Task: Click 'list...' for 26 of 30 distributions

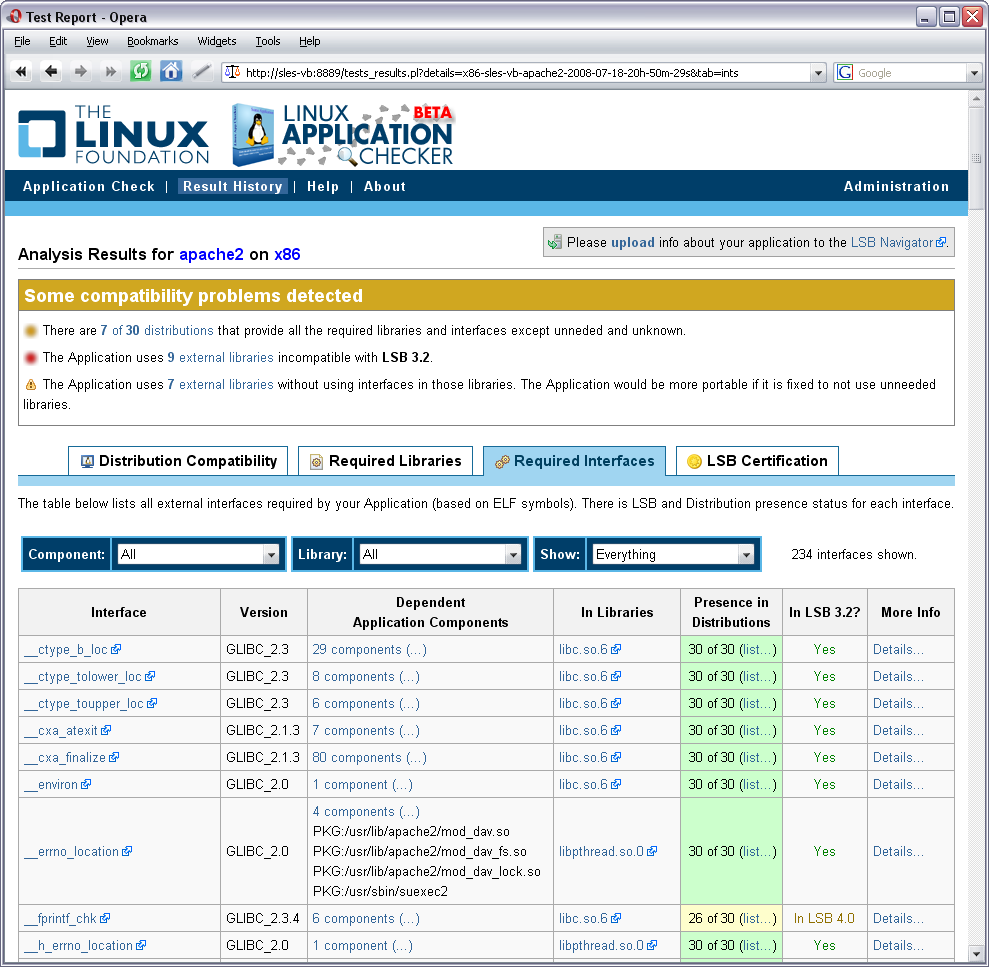Action: coord(757,918)
